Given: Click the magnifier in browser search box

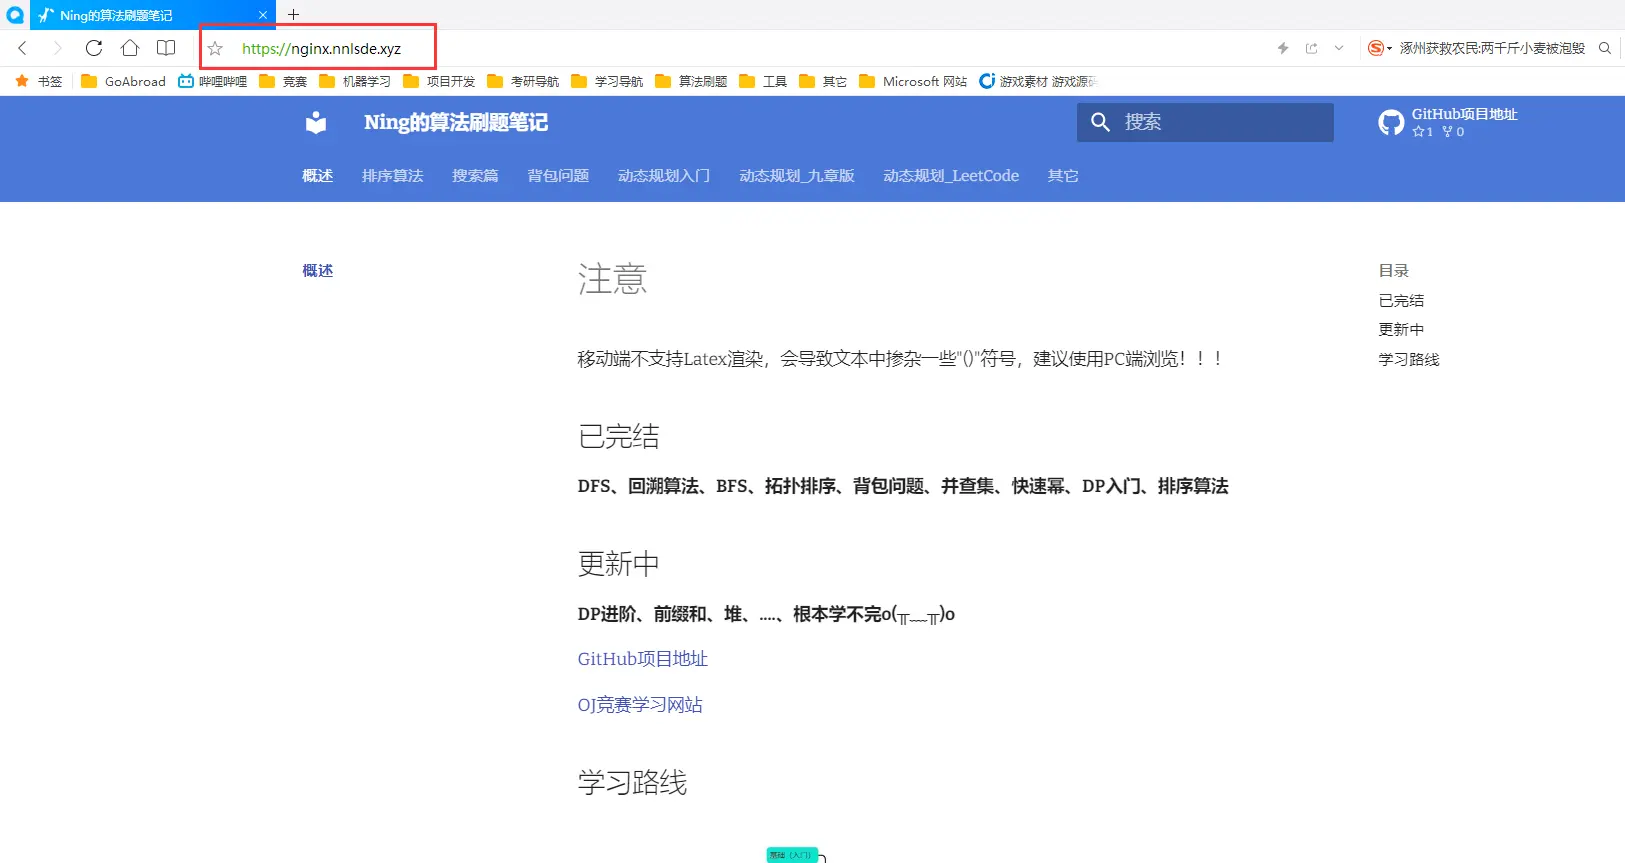Looking at the screenshot, I should point(1605,48).
